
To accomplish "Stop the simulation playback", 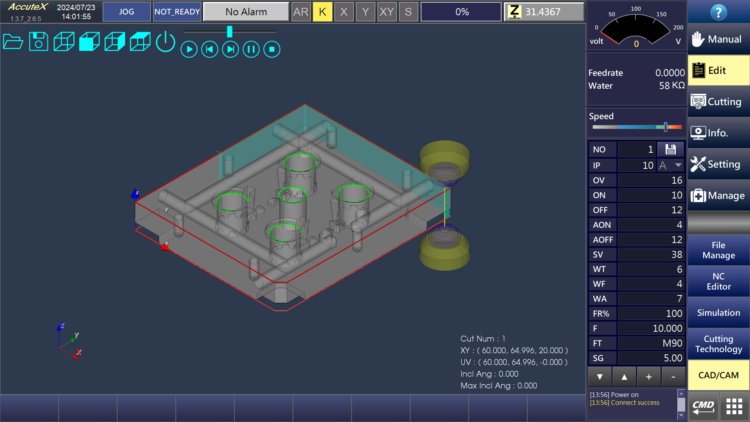I will pos(272,49).
